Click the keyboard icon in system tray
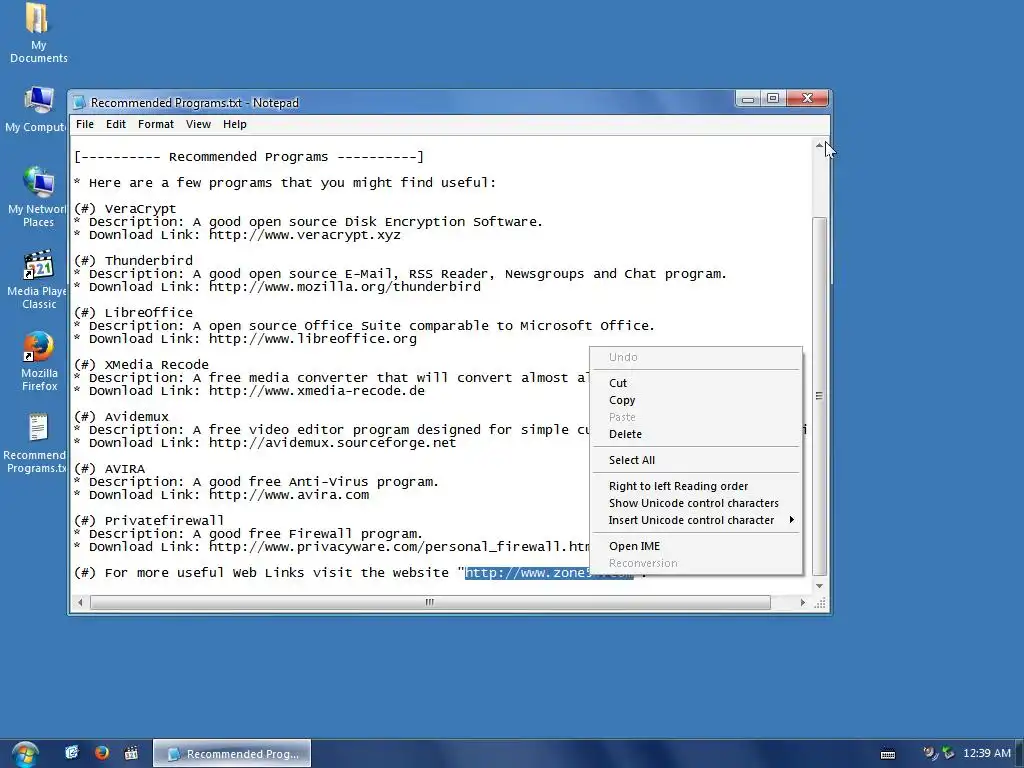This screenshot has width=1024, height=768. 888,754
